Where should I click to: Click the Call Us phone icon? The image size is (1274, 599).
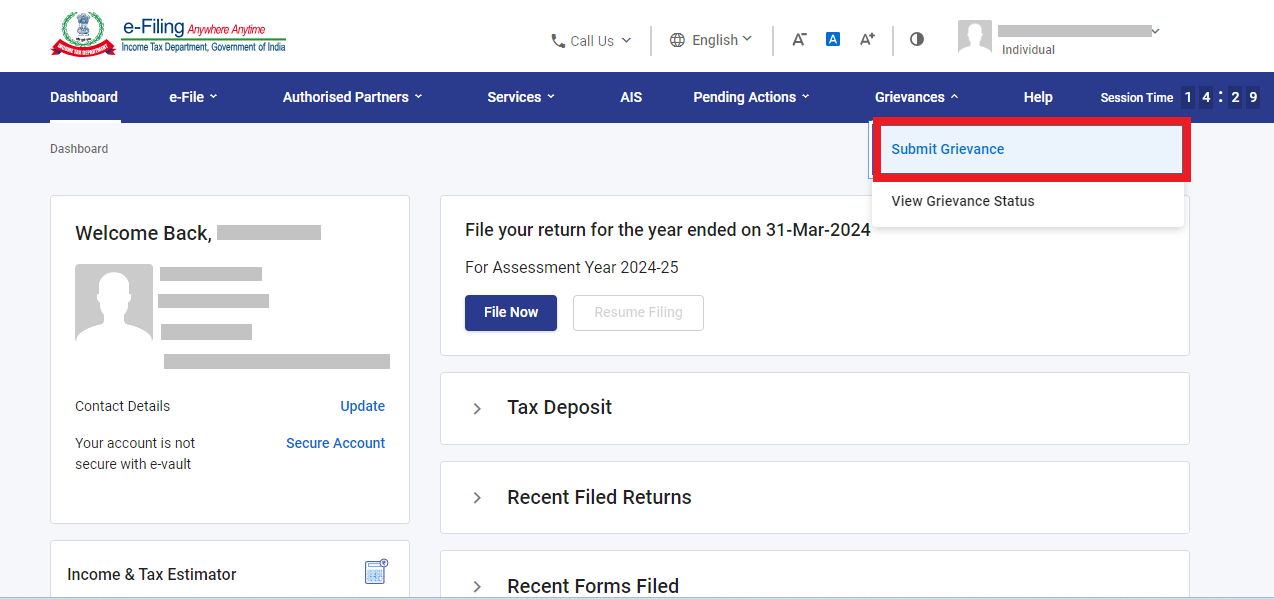(x=557, y=40)
